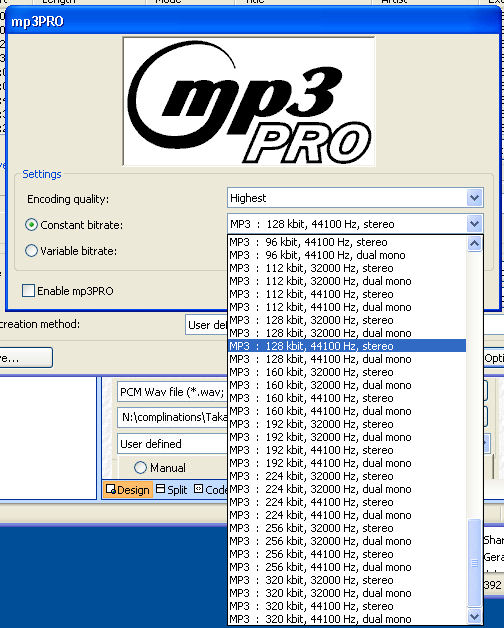
Task: Select the Variable bitrate radio button
Action: (x=31, y=251)
